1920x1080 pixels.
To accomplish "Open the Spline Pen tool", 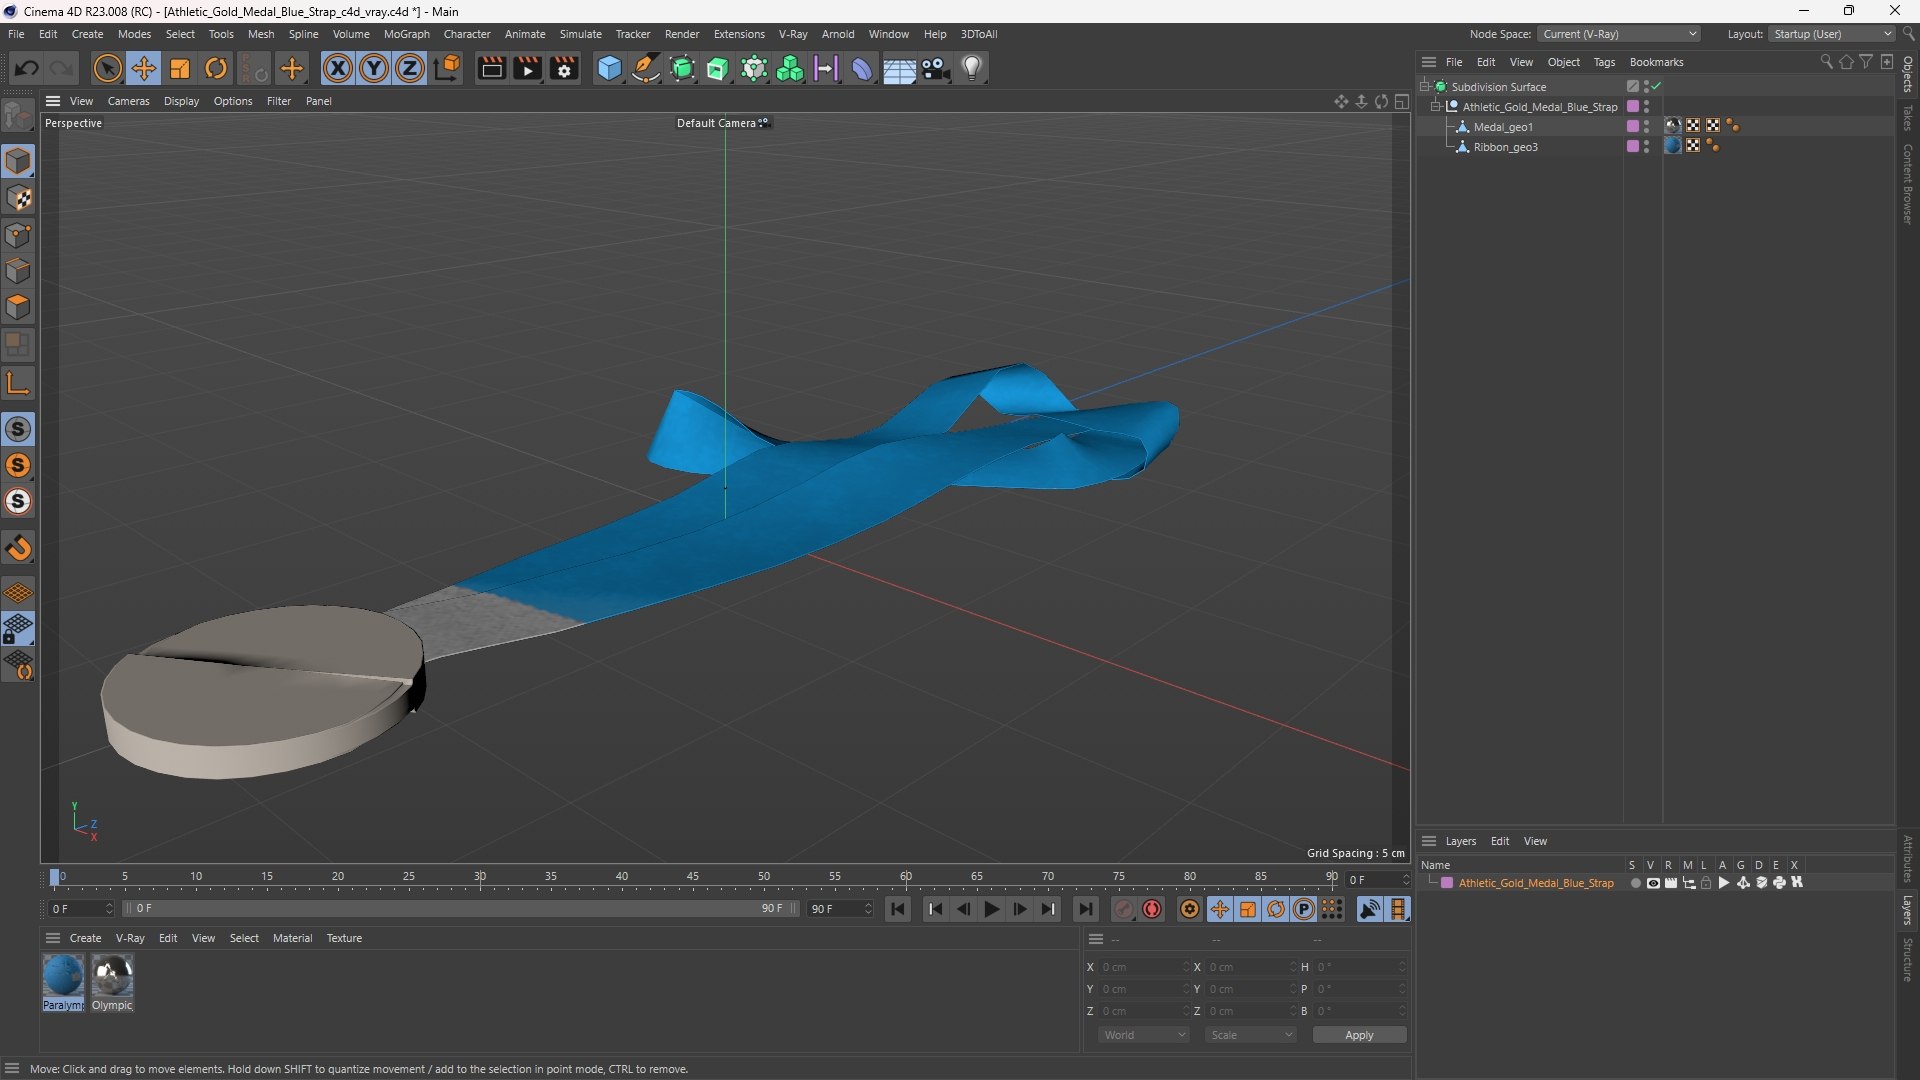I will pyautogui.click(x=646, y=68).
